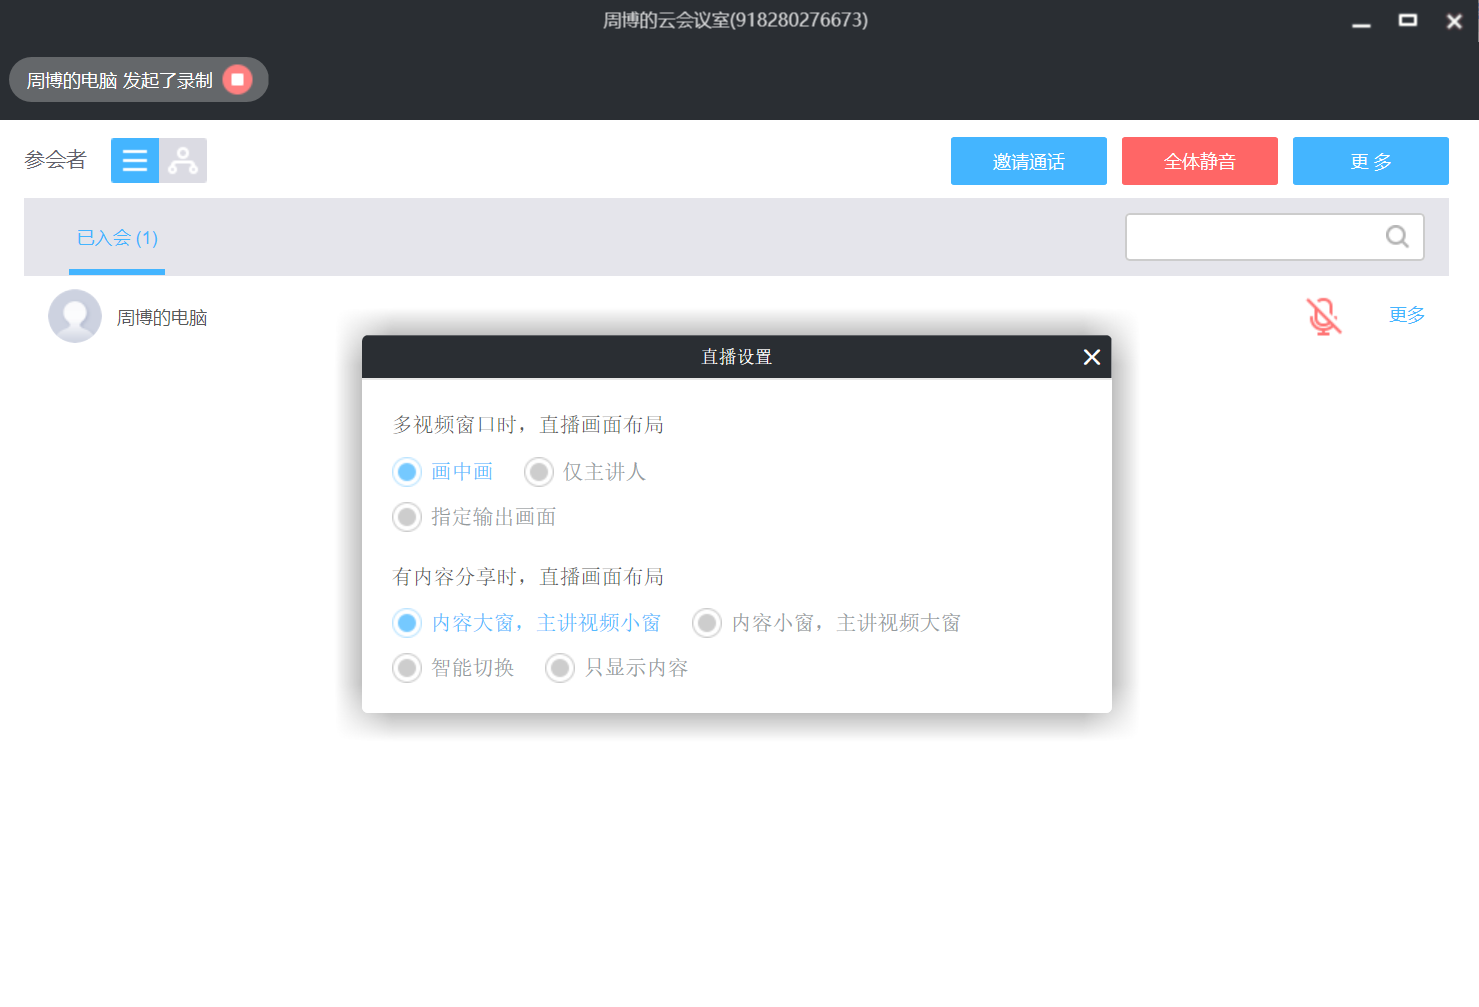Select 内容大窗，主讲视频小窗 layout
The image size is (1479, 1007).
407,622
